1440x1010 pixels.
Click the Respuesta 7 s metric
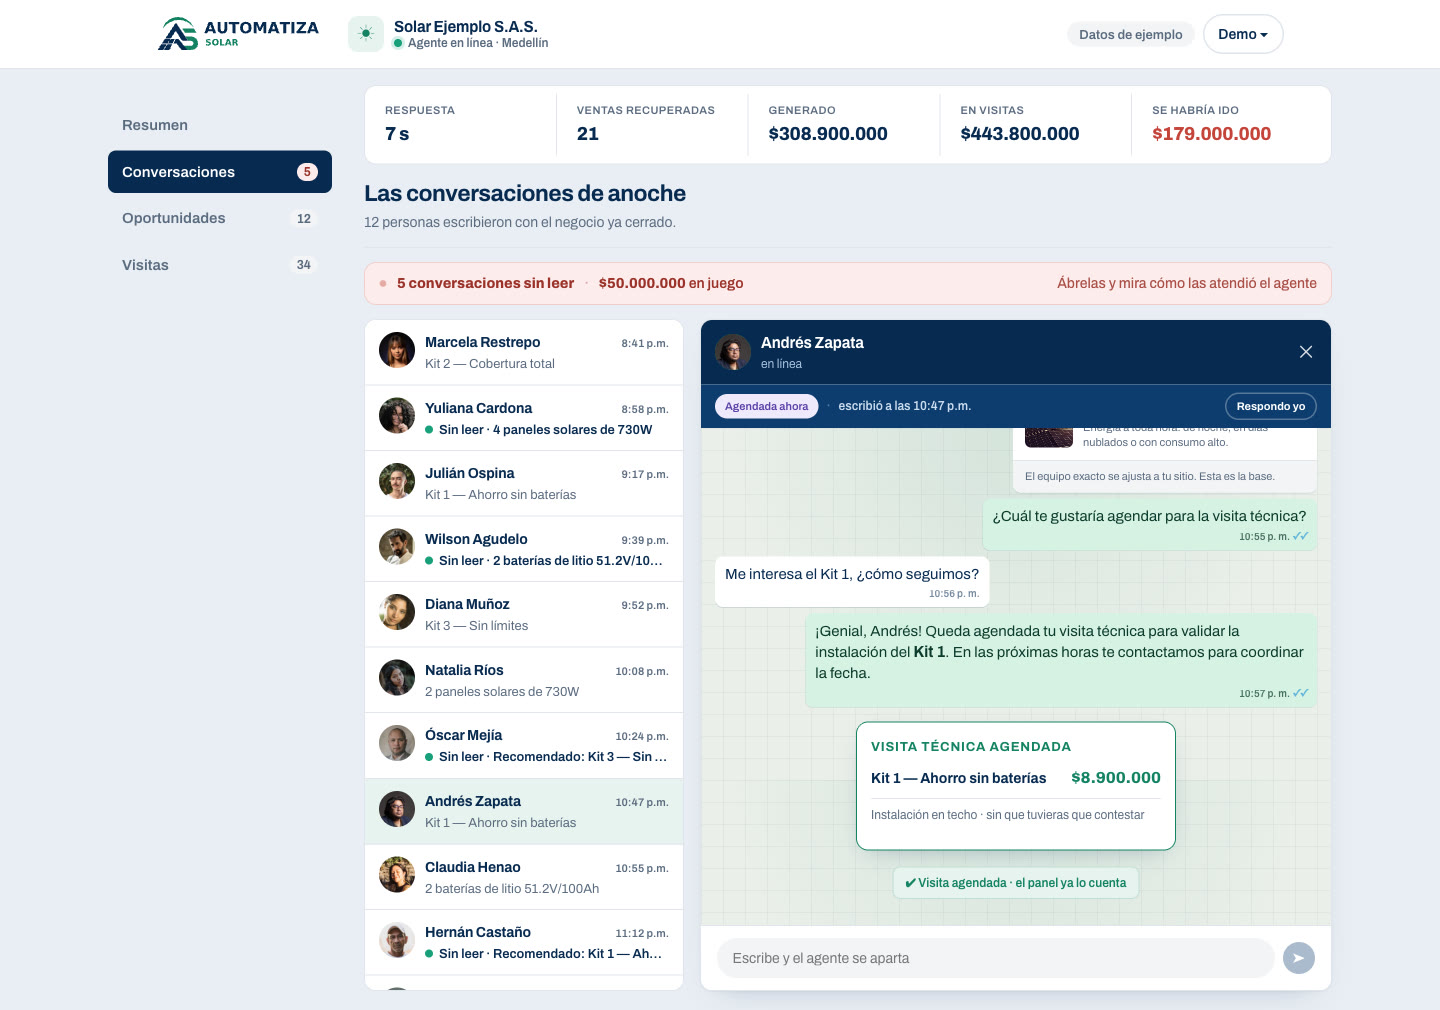click(x=460, y=124)
